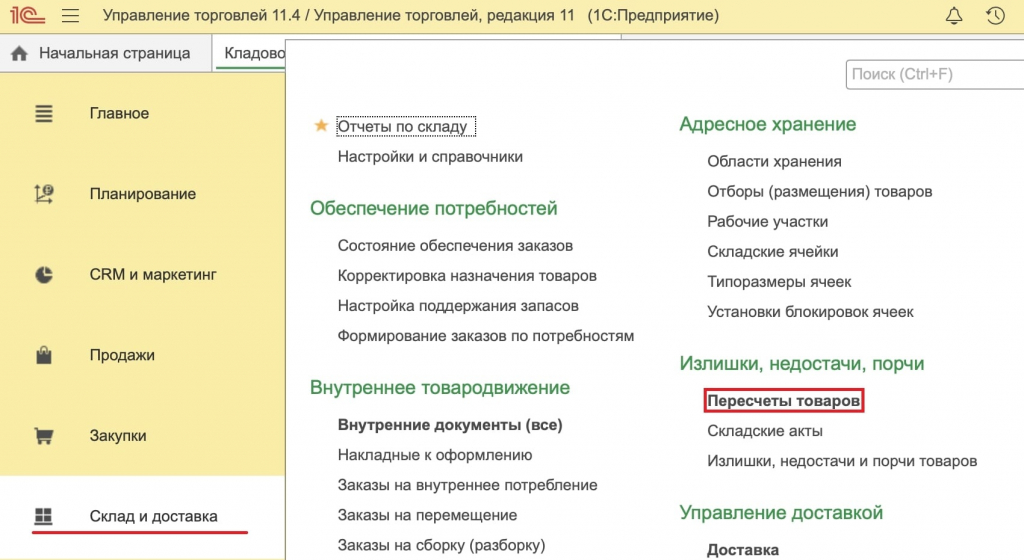This screenshot has width=1024, height=560.
Task: Open Установки блокировок ячеек
Action: click(x=810, y=312)
